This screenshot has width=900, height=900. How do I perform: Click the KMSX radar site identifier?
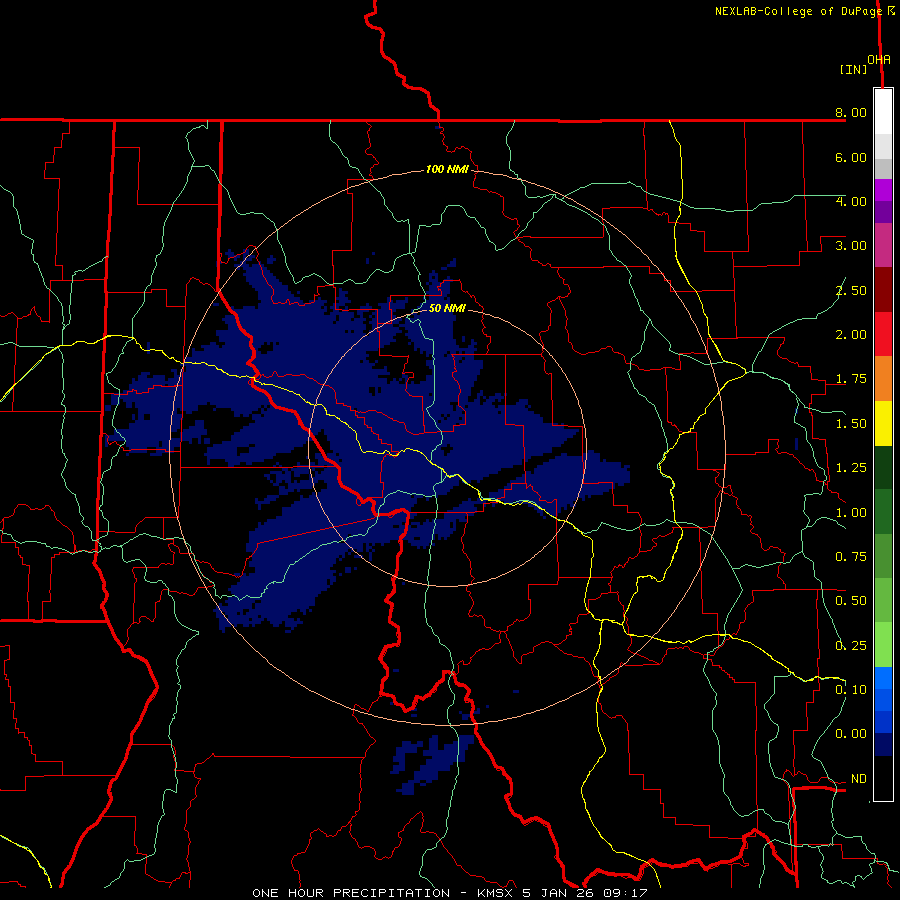point(495,893)
